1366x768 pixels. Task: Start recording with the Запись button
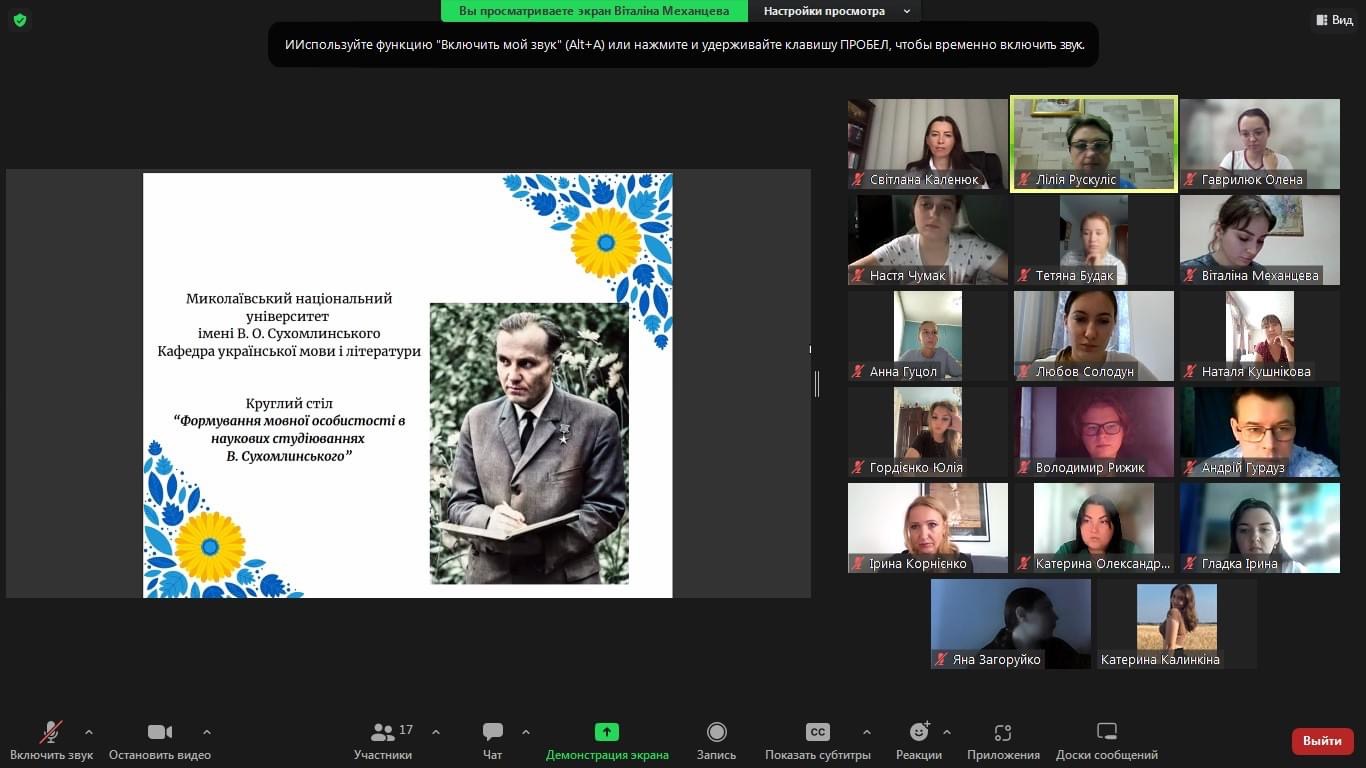point(716,733)
